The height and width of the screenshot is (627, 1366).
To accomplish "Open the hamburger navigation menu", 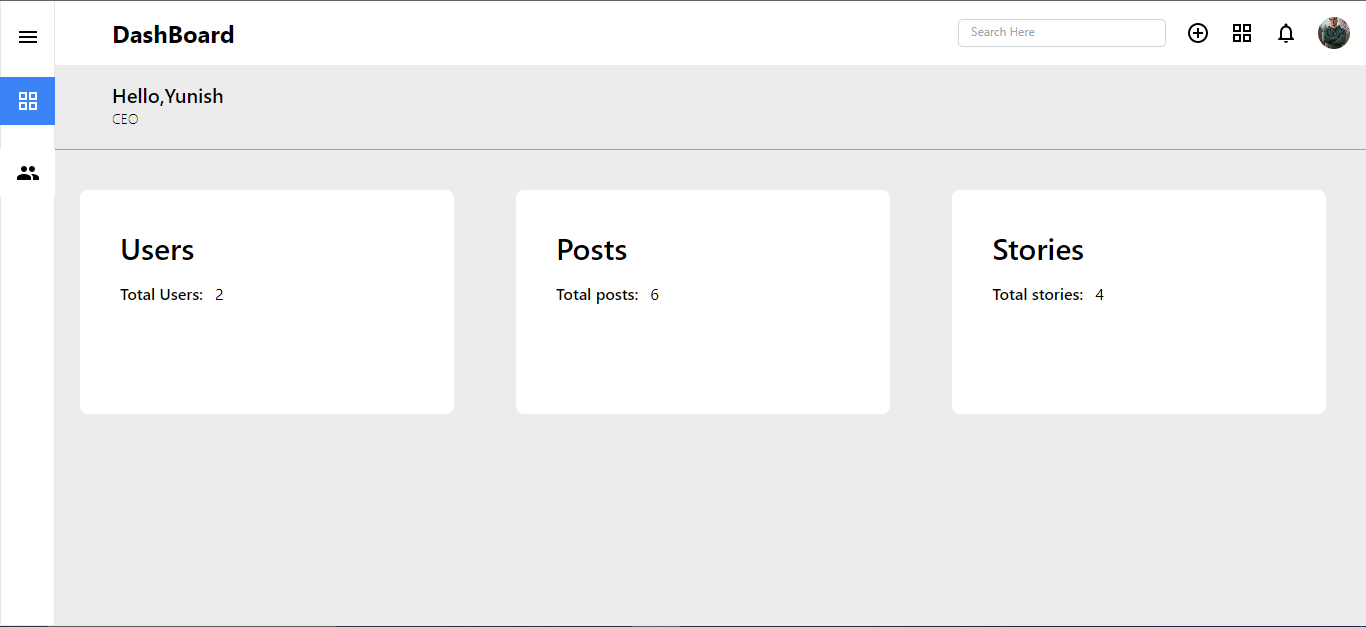I will tap(27, 37).
